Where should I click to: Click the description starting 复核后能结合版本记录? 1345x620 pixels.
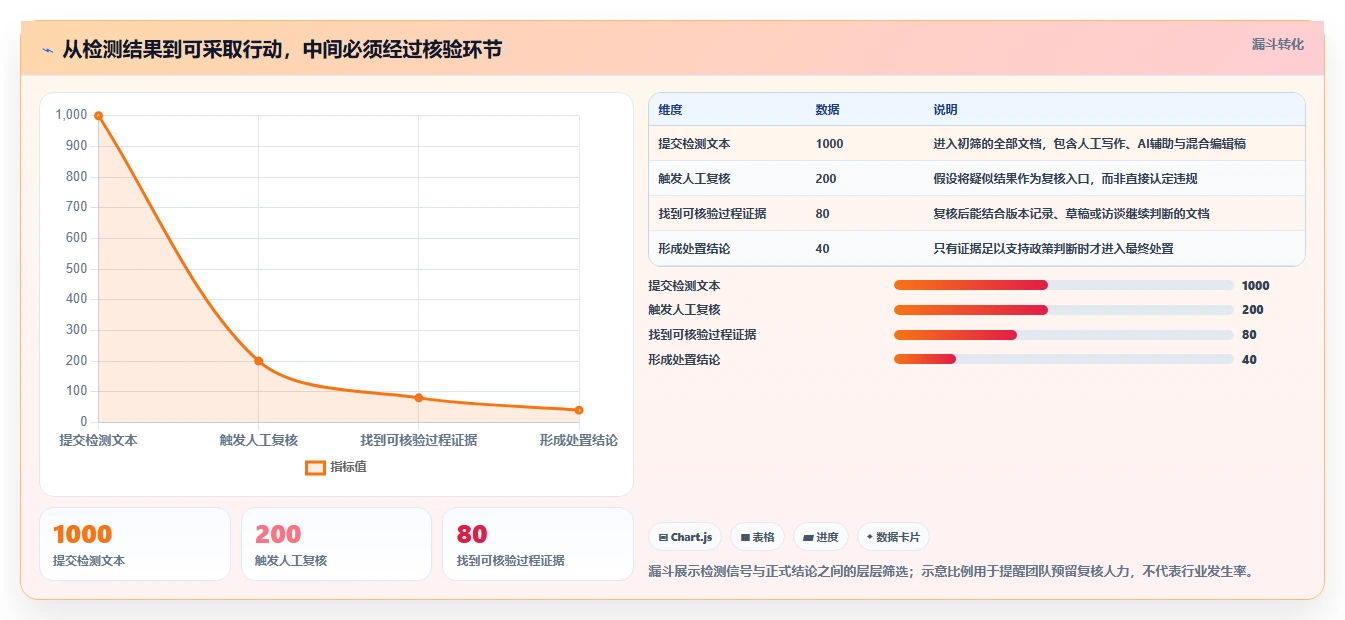1071,214
